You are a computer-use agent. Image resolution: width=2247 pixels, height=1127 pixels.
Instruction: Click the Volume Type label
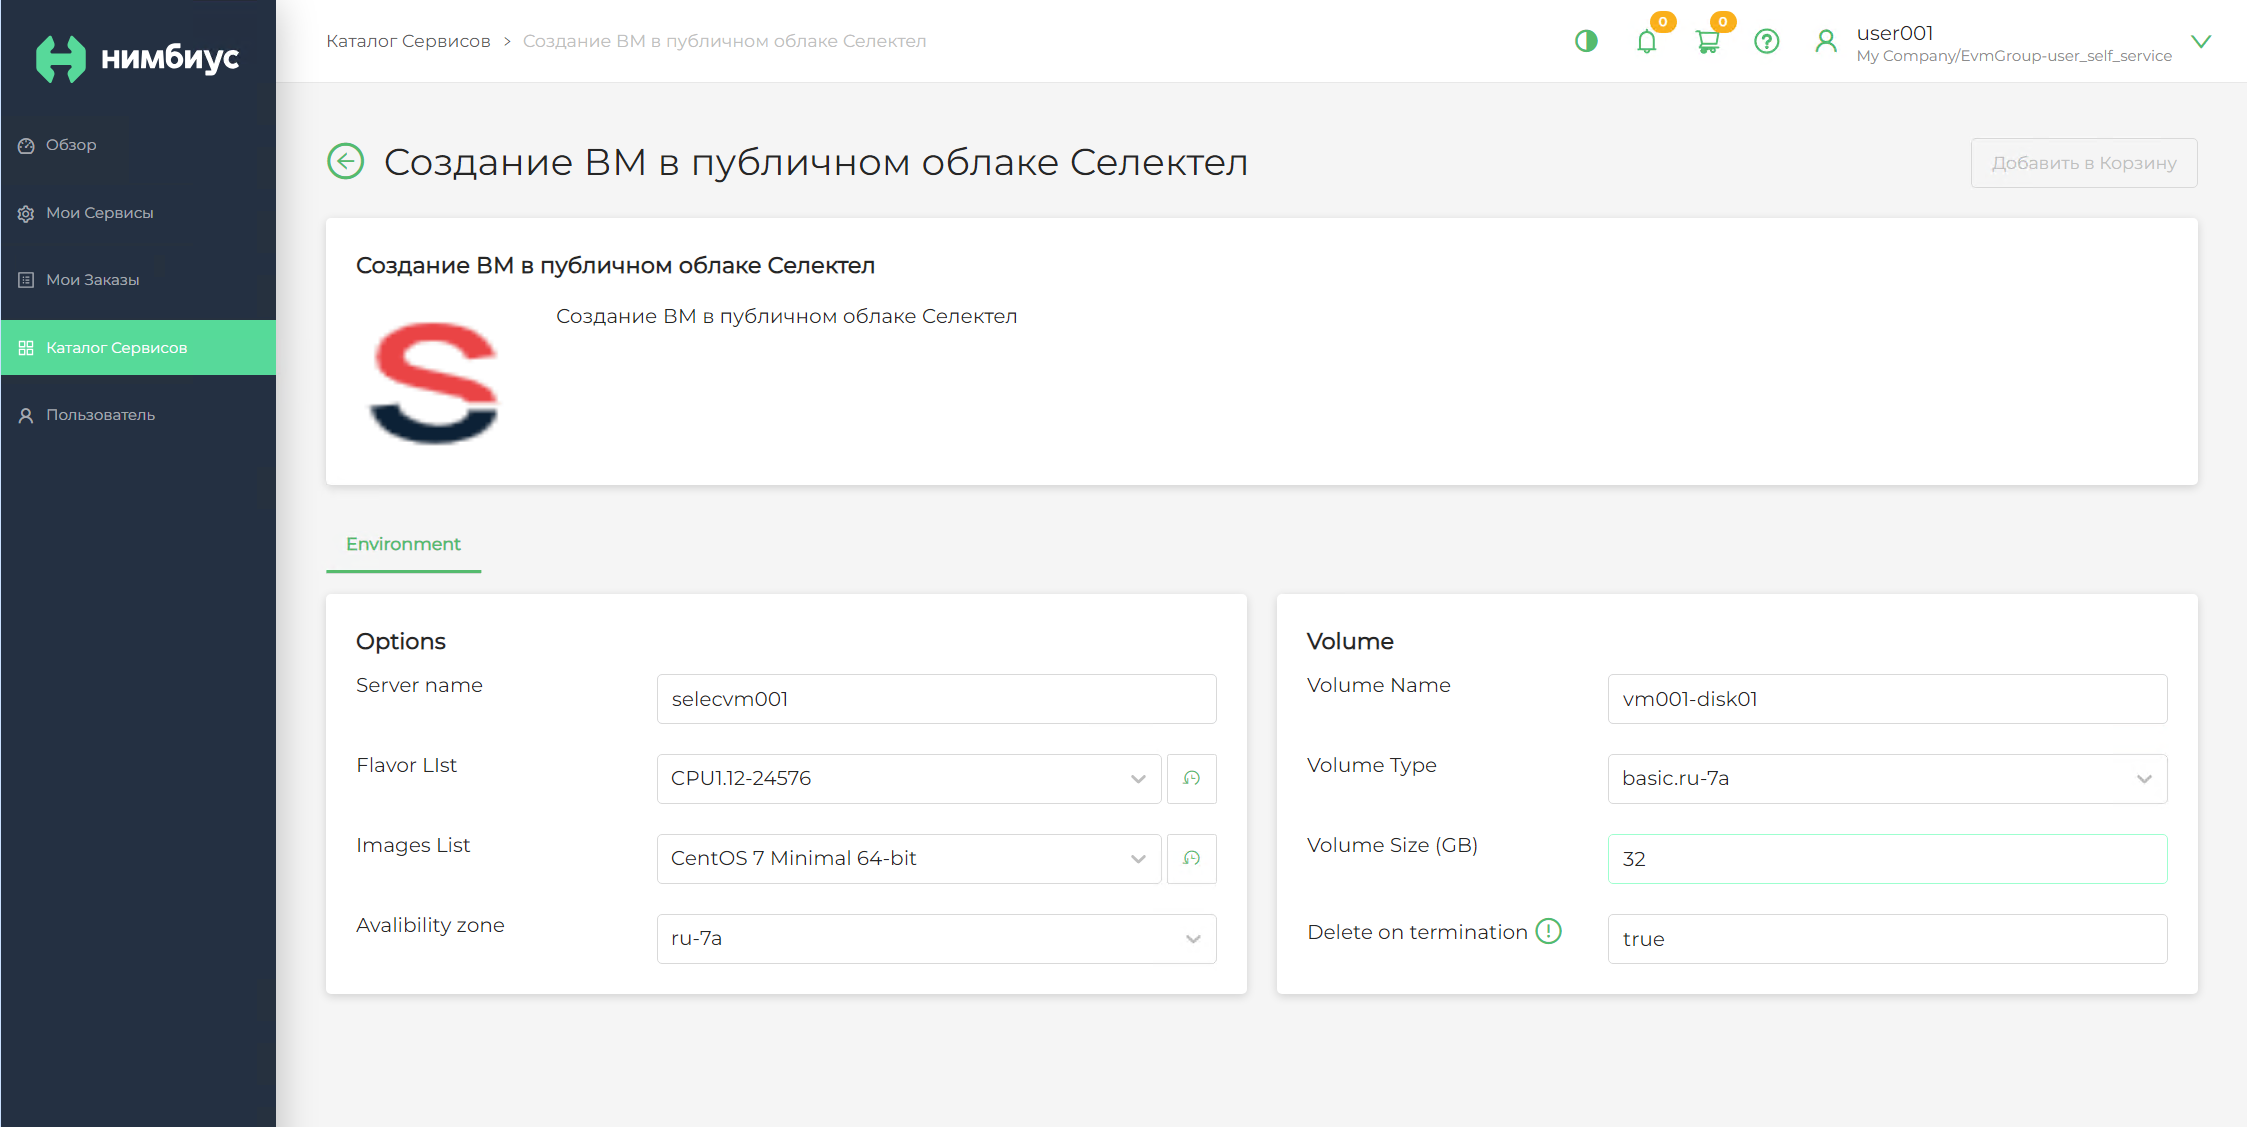[x=1371, y=765]
